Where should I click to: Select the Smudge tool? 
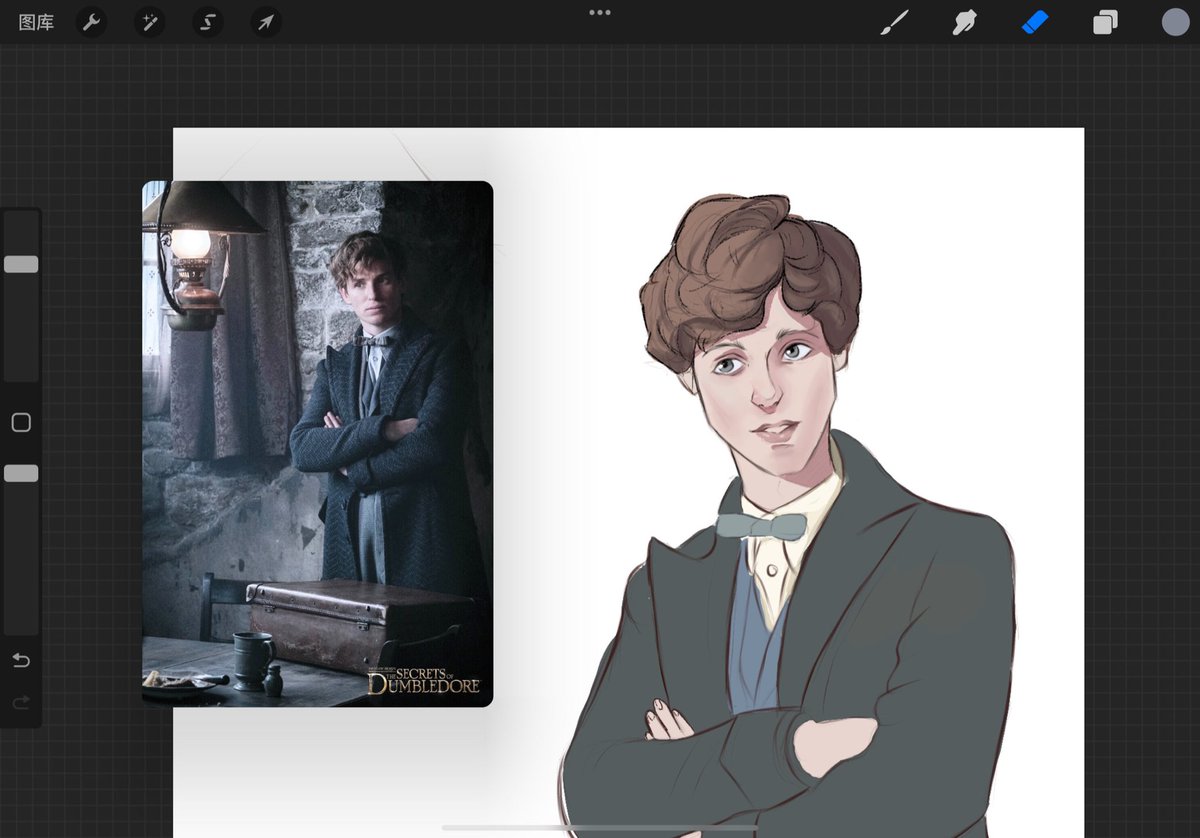tap(964, 22)
